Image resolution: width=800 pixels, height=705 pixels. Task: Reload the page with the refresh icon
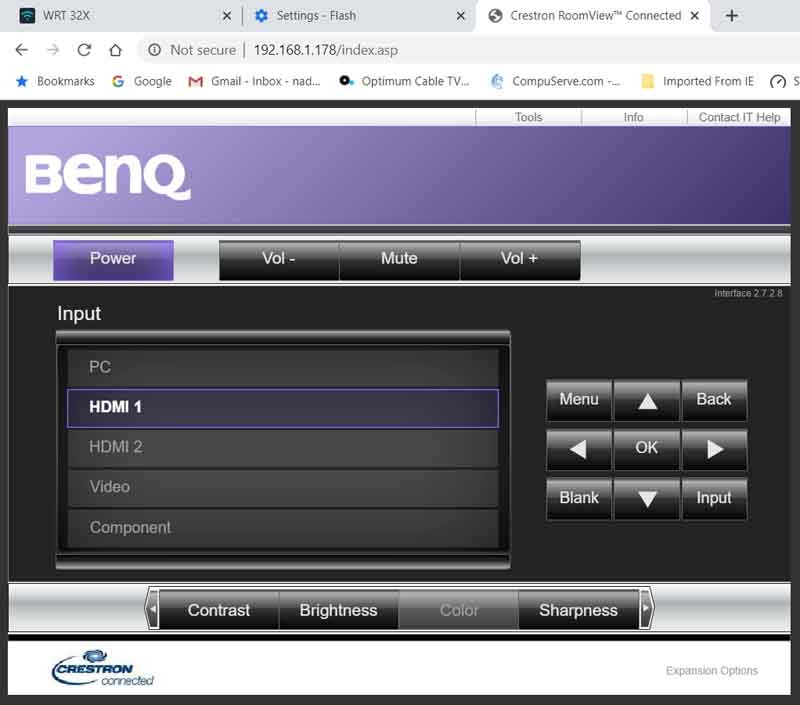(84, 50)
